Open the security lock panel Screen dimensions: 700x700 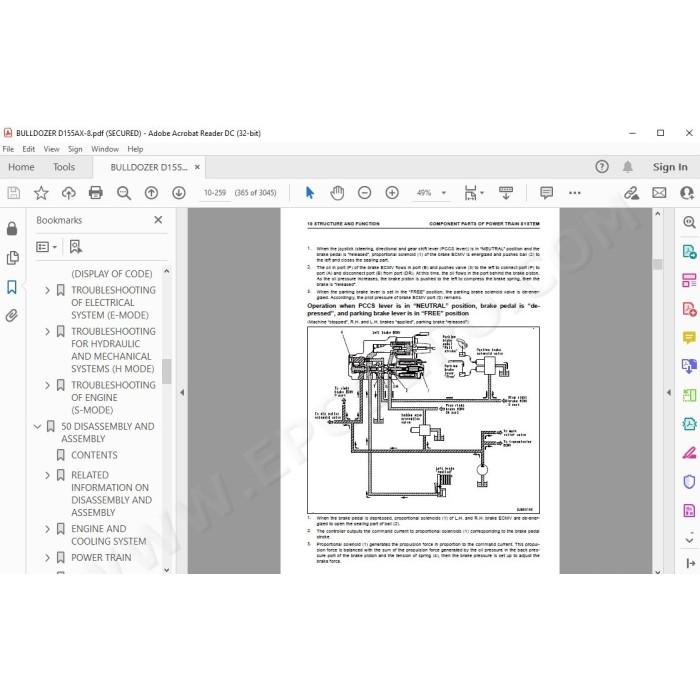pyautogui.click(x=12, y=229)
